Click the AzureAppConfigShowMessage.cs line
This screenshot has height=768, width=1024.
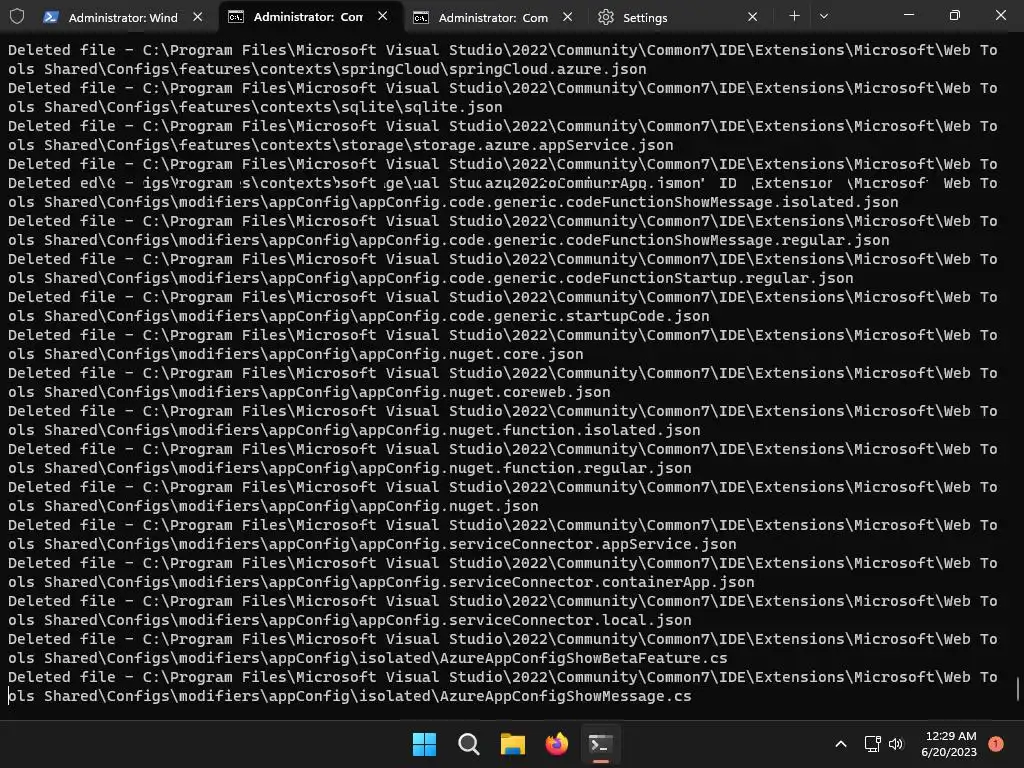pos(350,696)
